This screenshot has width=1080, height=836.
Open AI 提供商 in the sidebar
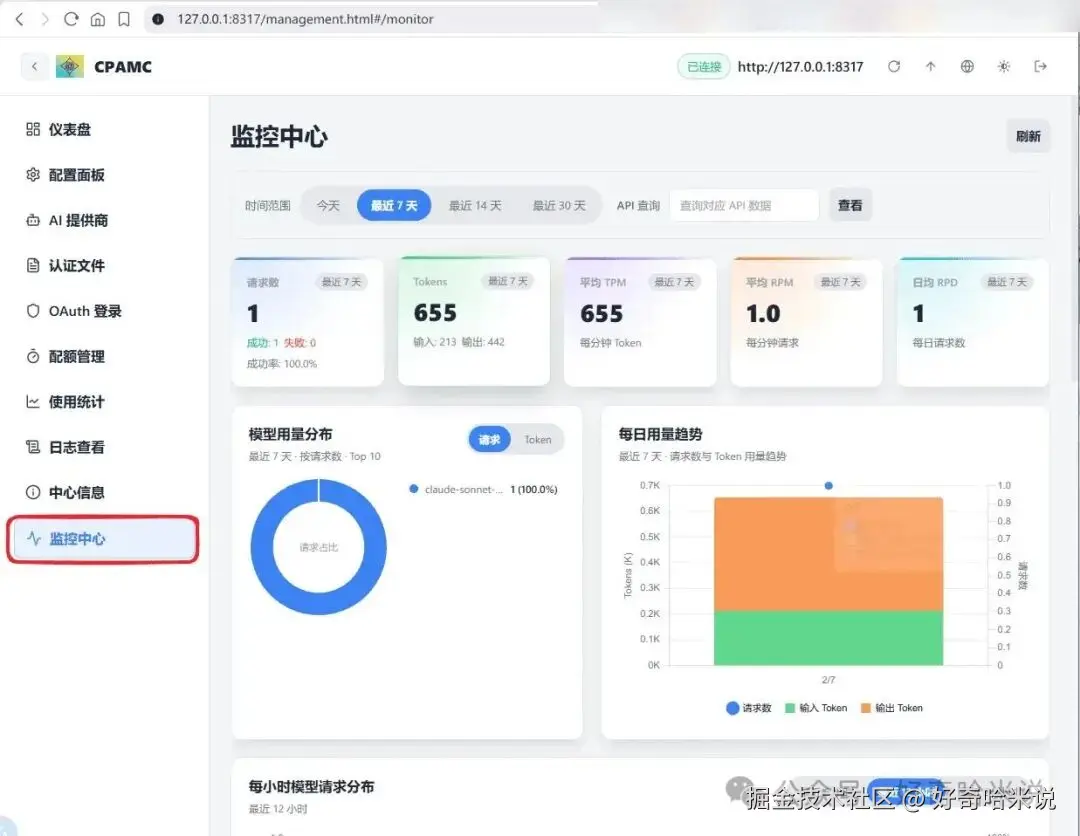tap(103, 220)
